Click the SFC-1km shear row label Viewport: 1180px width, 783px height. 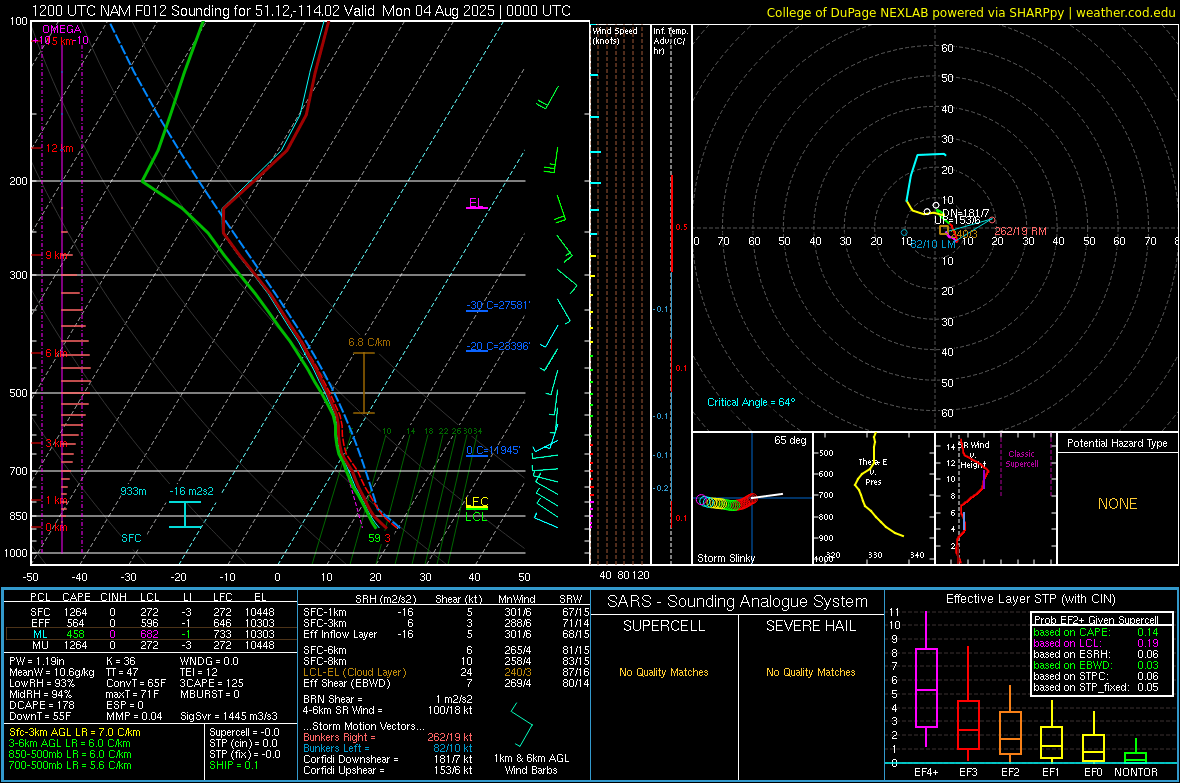coord(325,612)
